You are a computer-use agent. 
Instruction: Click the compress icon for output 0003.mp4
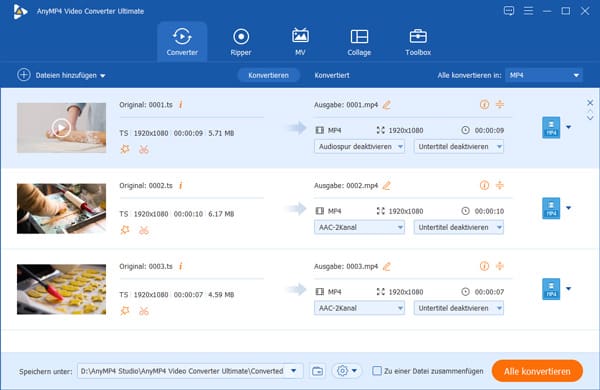tap(500, 266)
